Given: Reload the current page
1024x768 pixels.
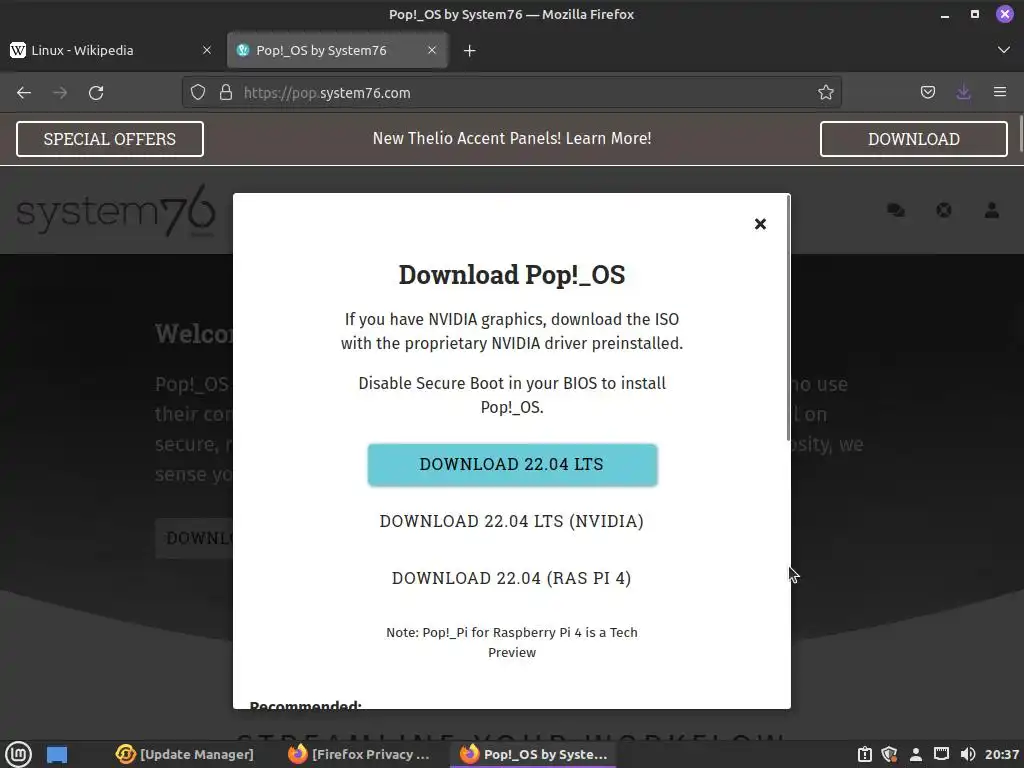Looking at the screenshot, I should (96, 93).
